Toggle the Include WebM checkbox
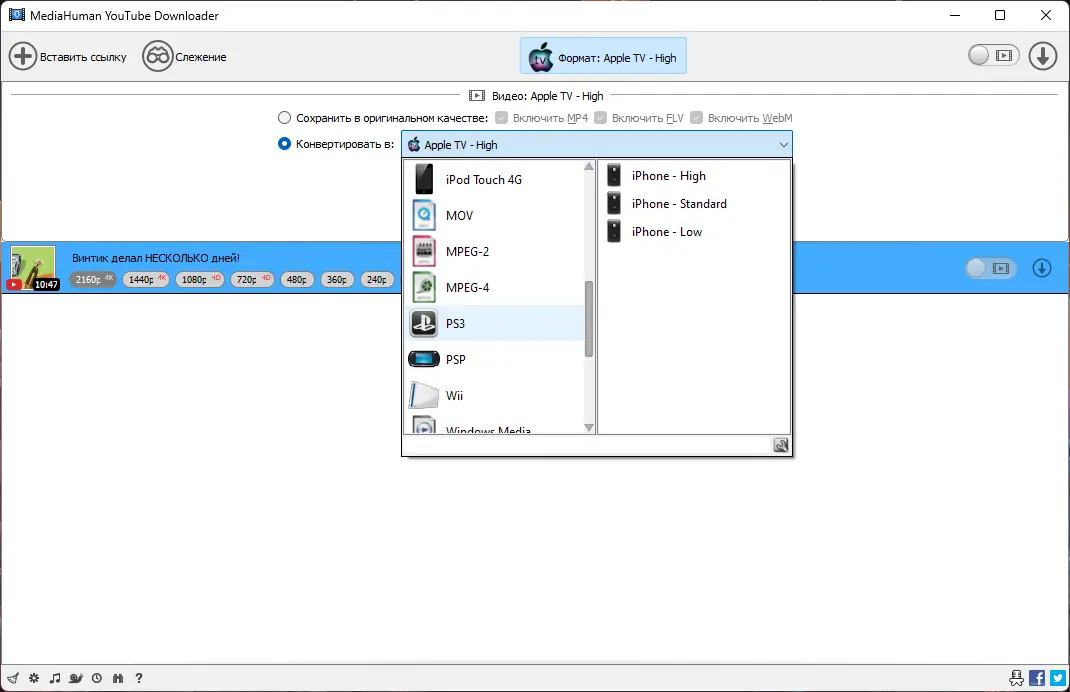The height and width of the screenshot is (692, 1070). pyautogui.click(x=696, y=118)
